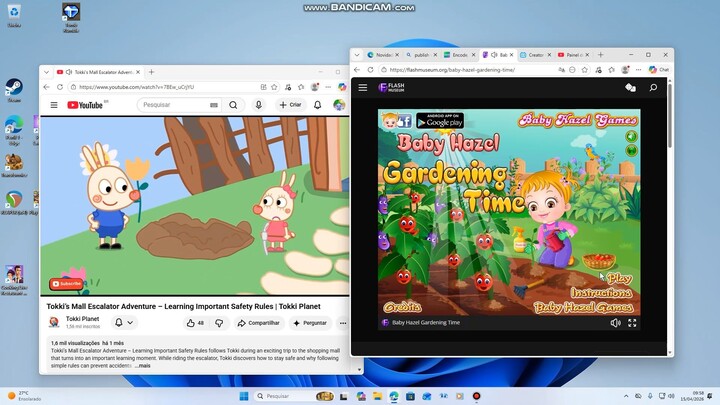Switch to the Encoder browser tab
720x405 pixels.
(x=459, y=55)
